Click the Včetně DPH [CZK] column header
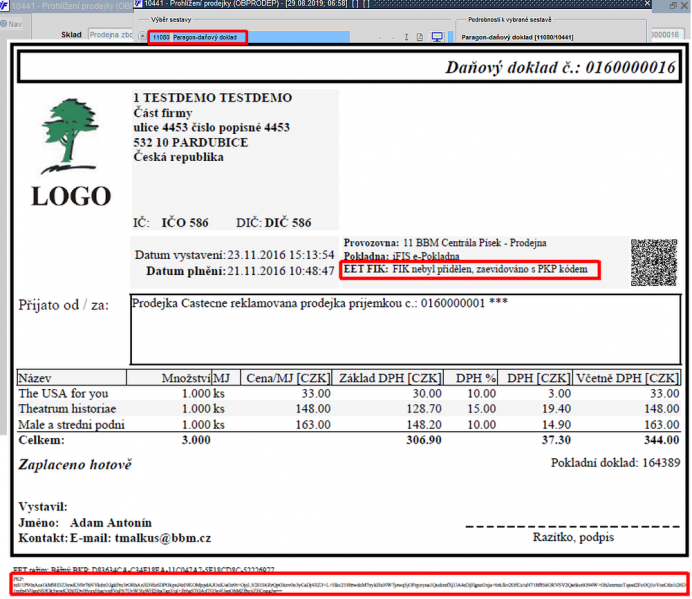The width and height of the screenshot is (692, 599). 627,378
